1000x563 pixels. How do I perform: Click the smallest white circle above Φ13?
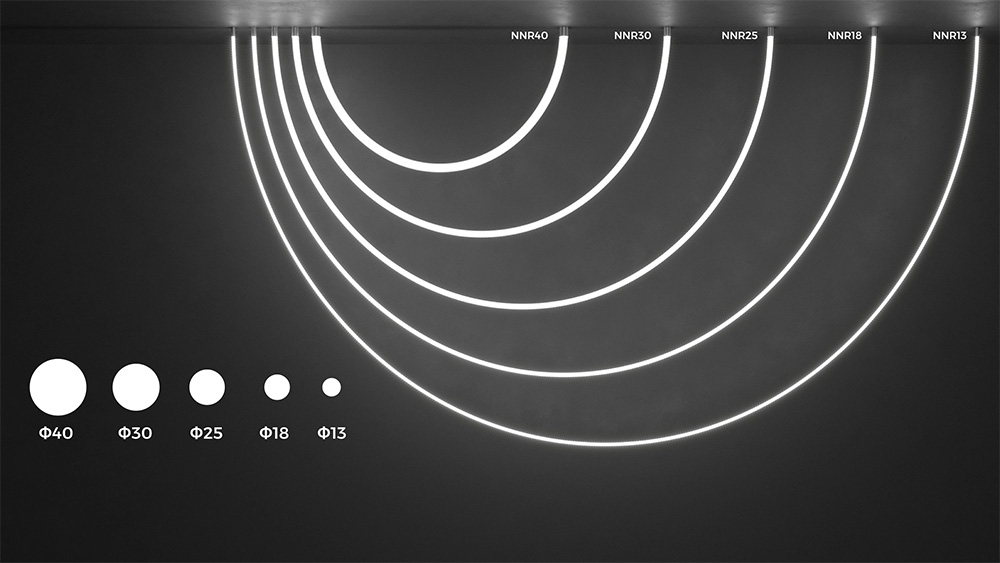point(332,387)
